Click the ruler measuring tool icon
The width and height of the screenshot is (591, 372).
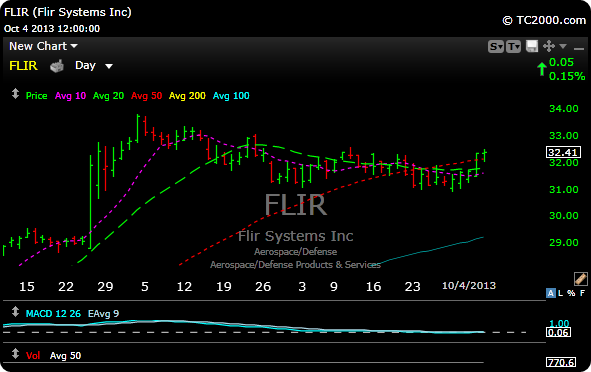coord(580,279)
